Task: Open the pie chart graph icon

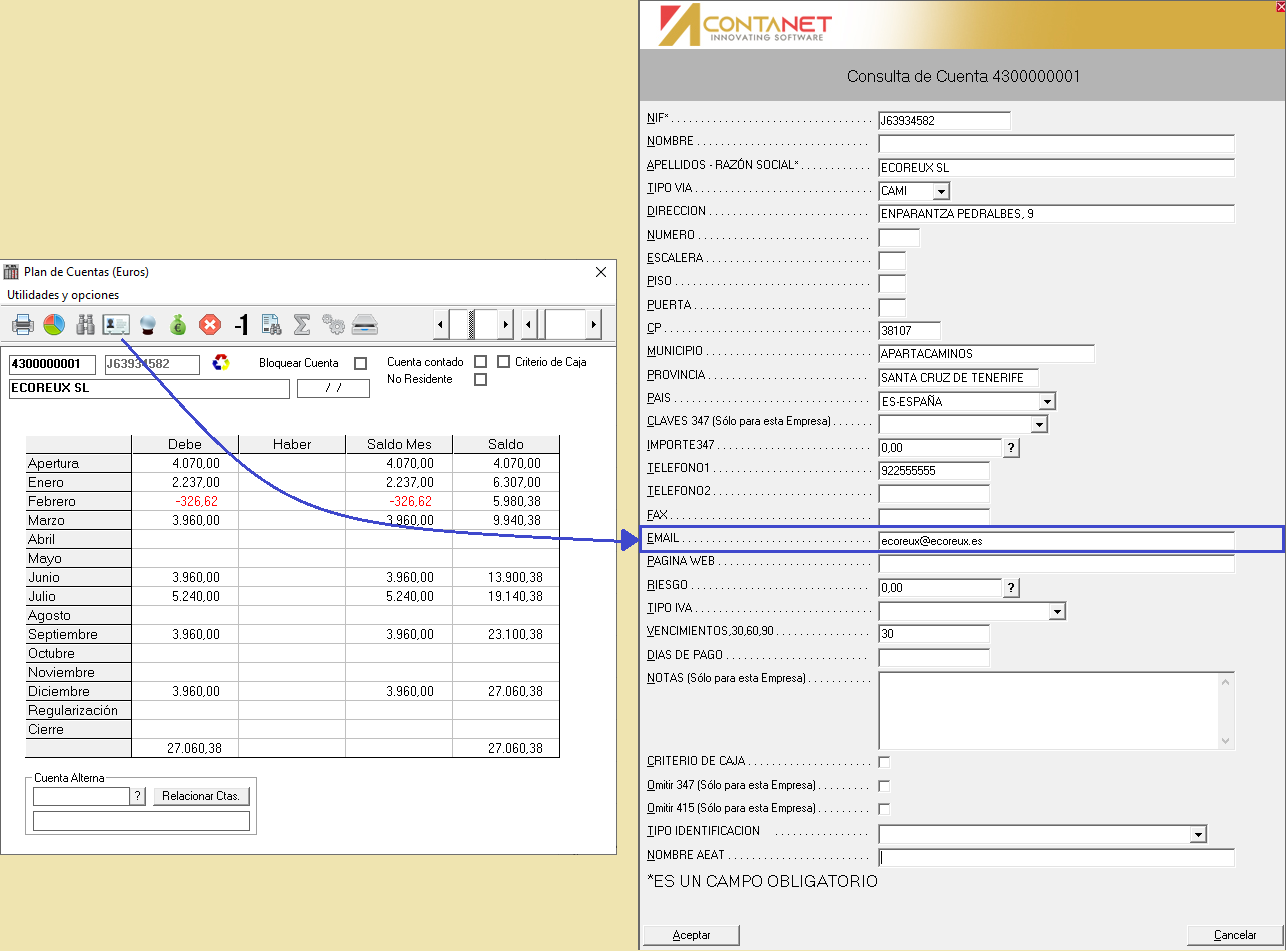Action: (x=54, y=324)
